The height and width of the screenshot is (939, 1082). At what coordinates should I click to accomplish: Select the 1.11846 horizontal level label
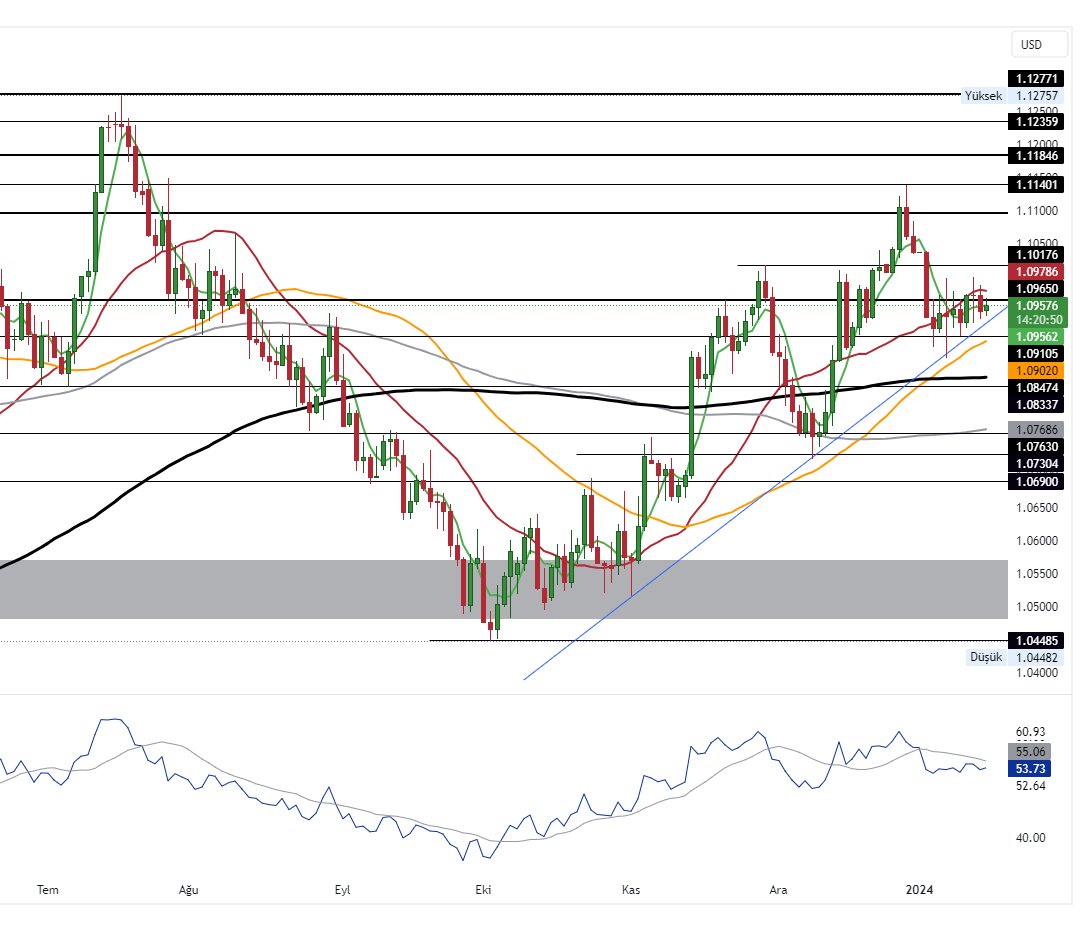pos(1037,155)
